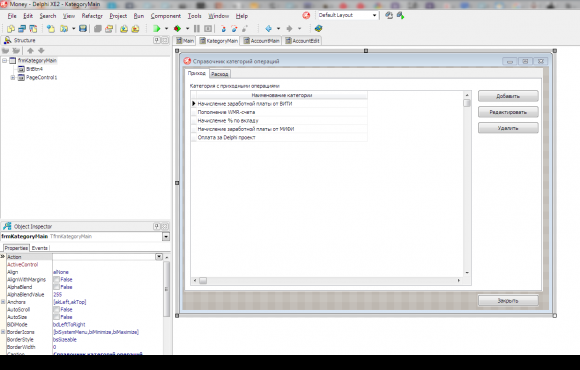Screen dimensions: 580x370
Task: Click the Добавить button
Action: pos(508,96)
